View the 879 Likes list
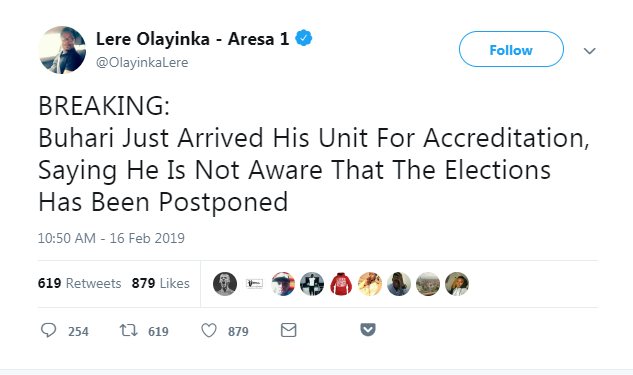Image resolution: width=633 pixels, height=375 pixels. click(x=160, y=283)
